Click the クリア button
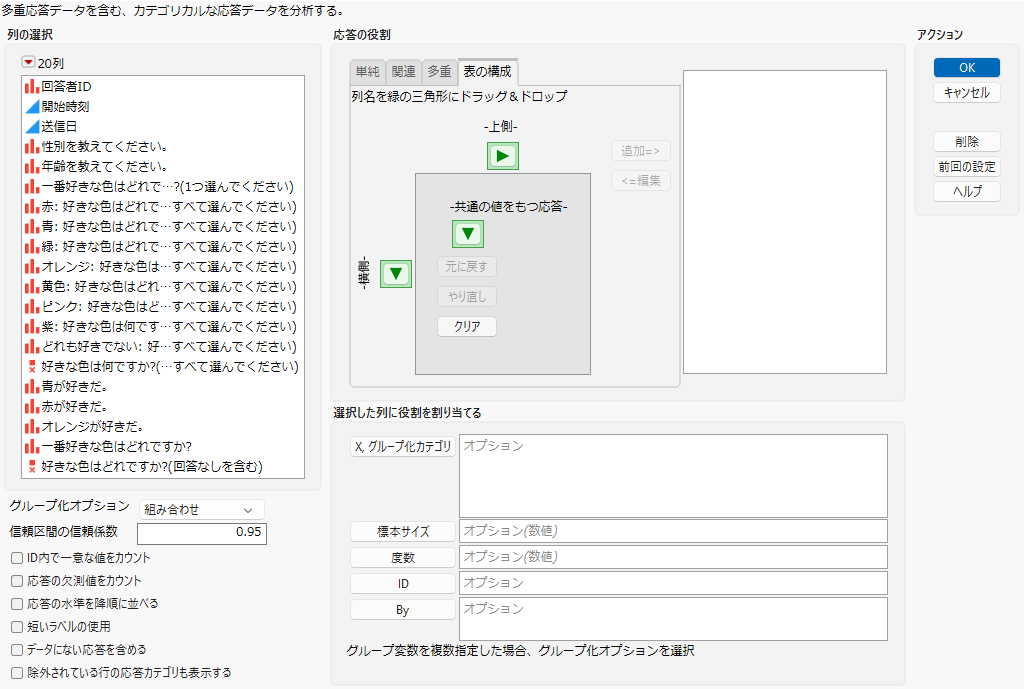The image size is (1024, 689). tap(467, 327)
